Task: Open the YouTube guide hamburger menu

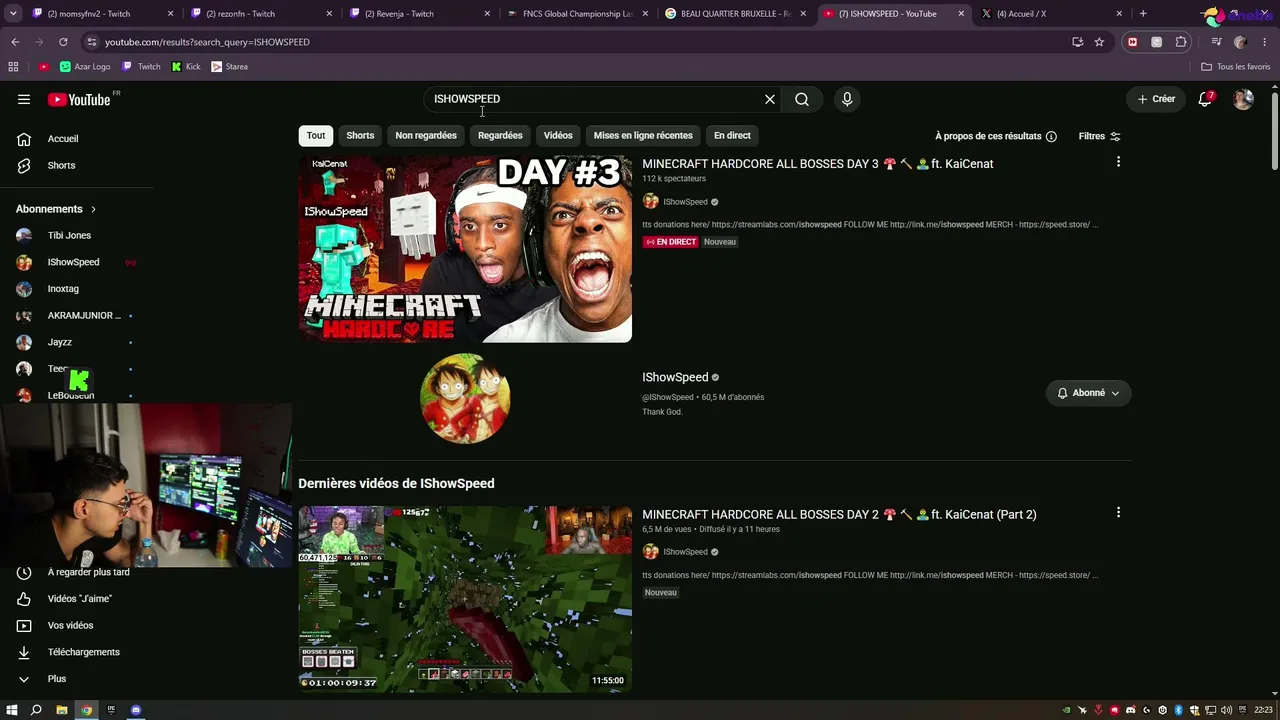Action: tap(24, 99)
